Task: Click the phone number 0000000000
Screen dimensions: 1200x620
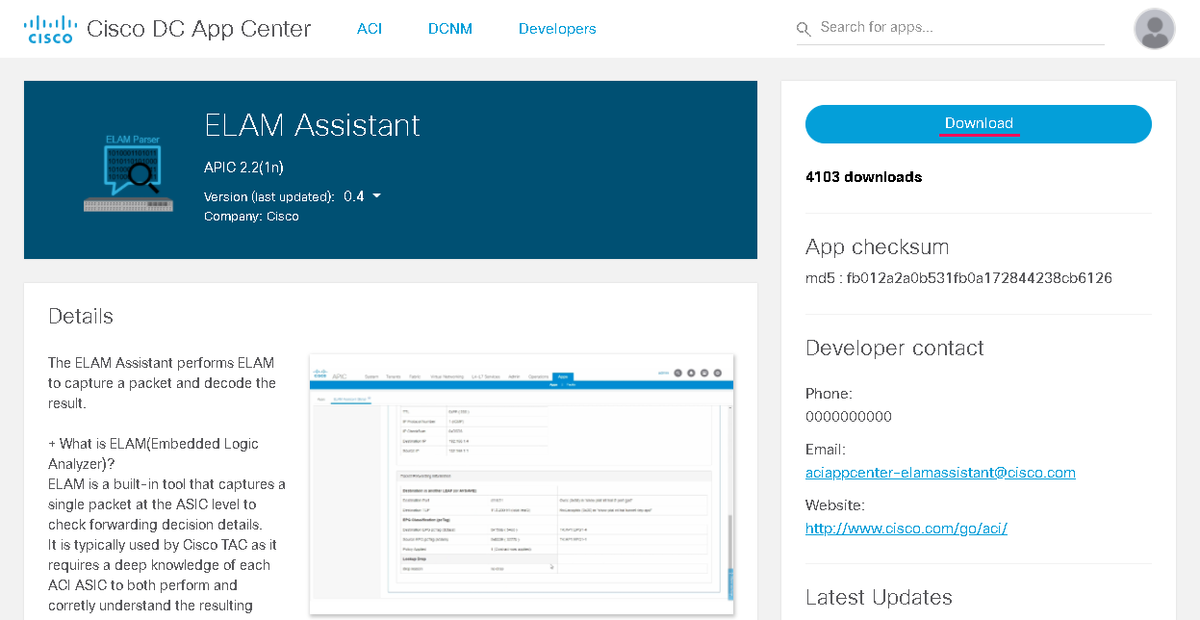Action: pos(848,416)
